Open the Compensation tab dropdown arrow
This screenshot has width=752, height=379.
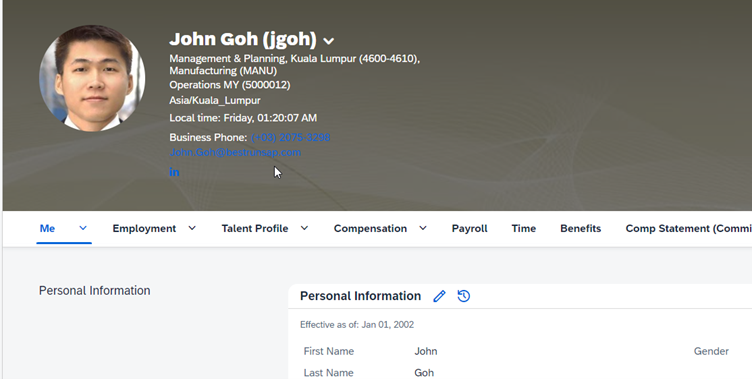[x=423, y=228]
